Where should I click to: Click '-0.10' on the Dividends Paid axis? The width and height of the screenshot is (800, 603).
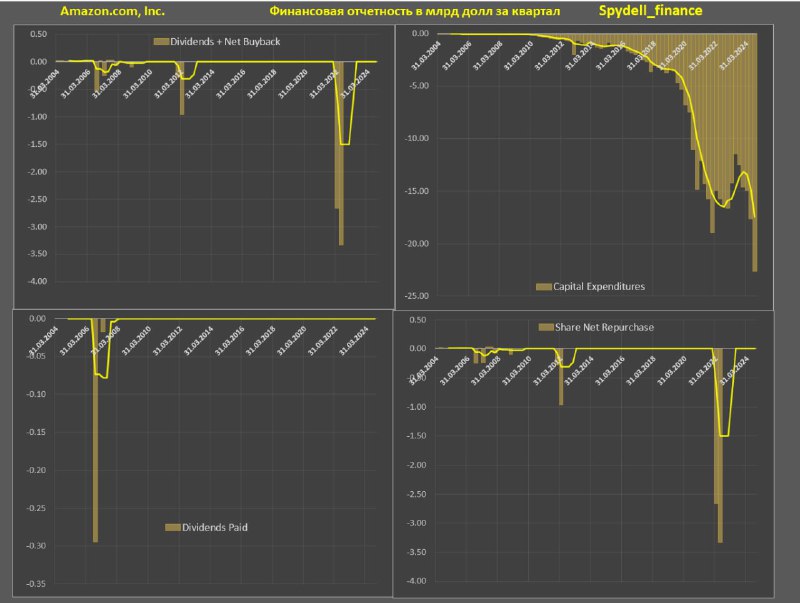pos(36,394)
